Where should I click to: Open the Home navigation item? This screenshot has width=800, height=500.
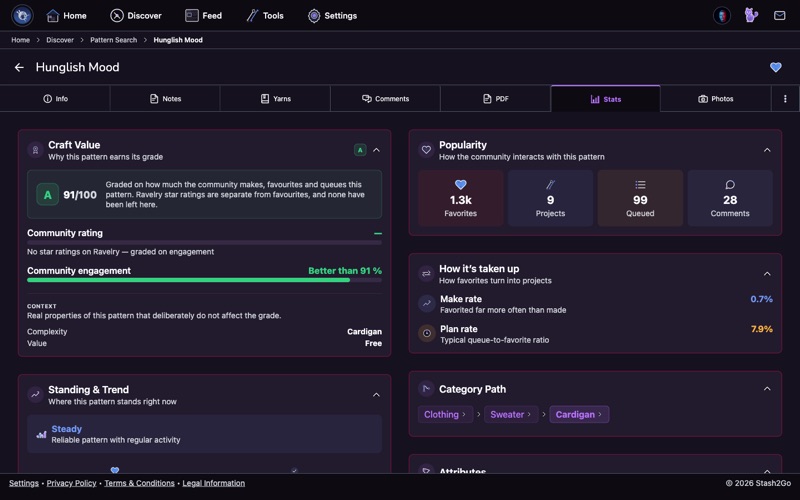click(x=66, y=16)
